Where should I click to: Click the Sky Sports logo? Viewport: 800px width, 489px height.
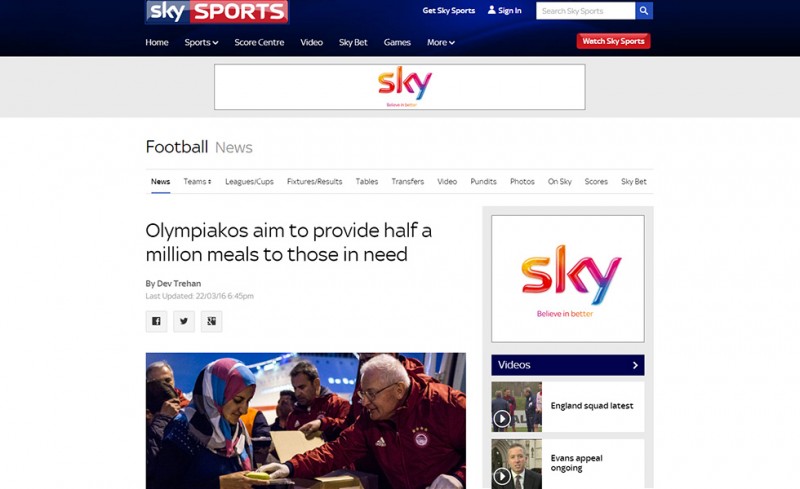[x=217, y=12]
